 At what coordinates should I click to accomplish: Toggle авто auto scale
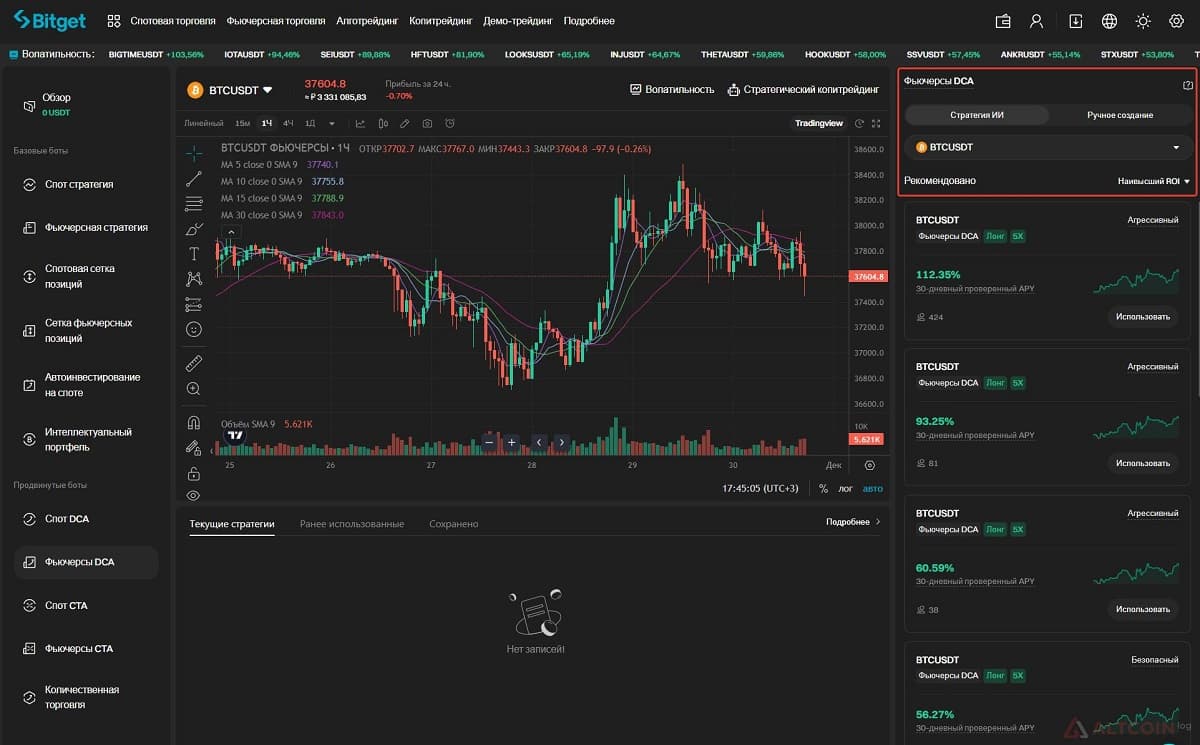tap(873, 489)
